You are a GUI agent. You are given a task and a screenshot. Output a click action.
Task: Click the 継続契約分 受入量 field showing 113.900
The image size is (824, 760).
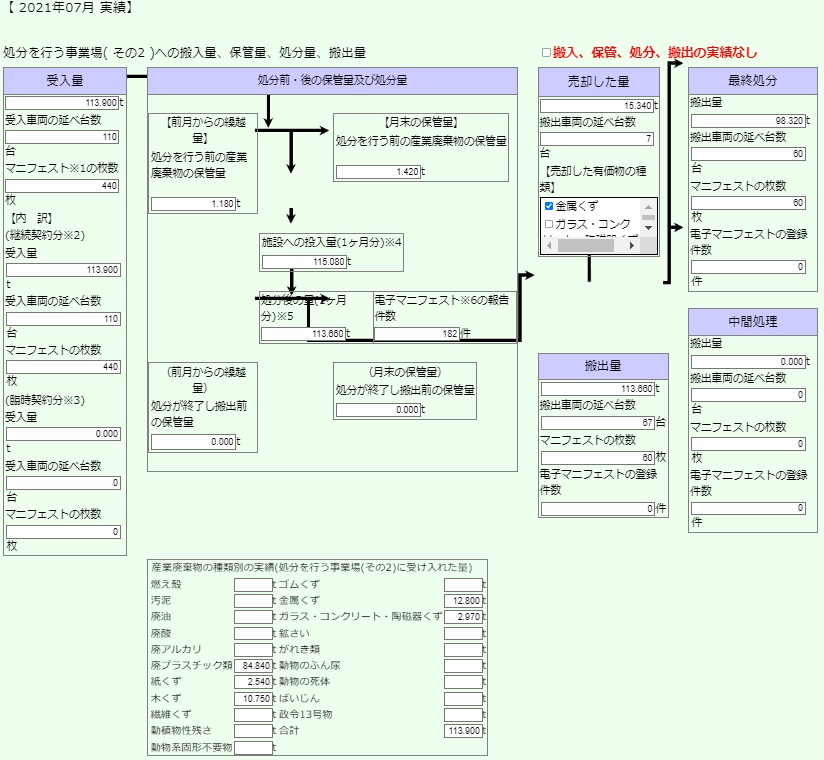click(x=63, y=270)
